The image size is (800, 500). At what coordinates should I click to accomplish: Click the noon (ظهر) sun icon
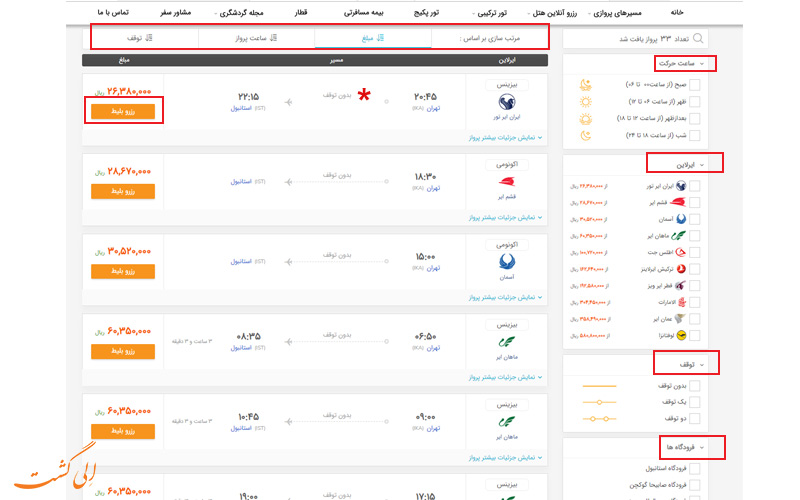(x=586, y=102)
